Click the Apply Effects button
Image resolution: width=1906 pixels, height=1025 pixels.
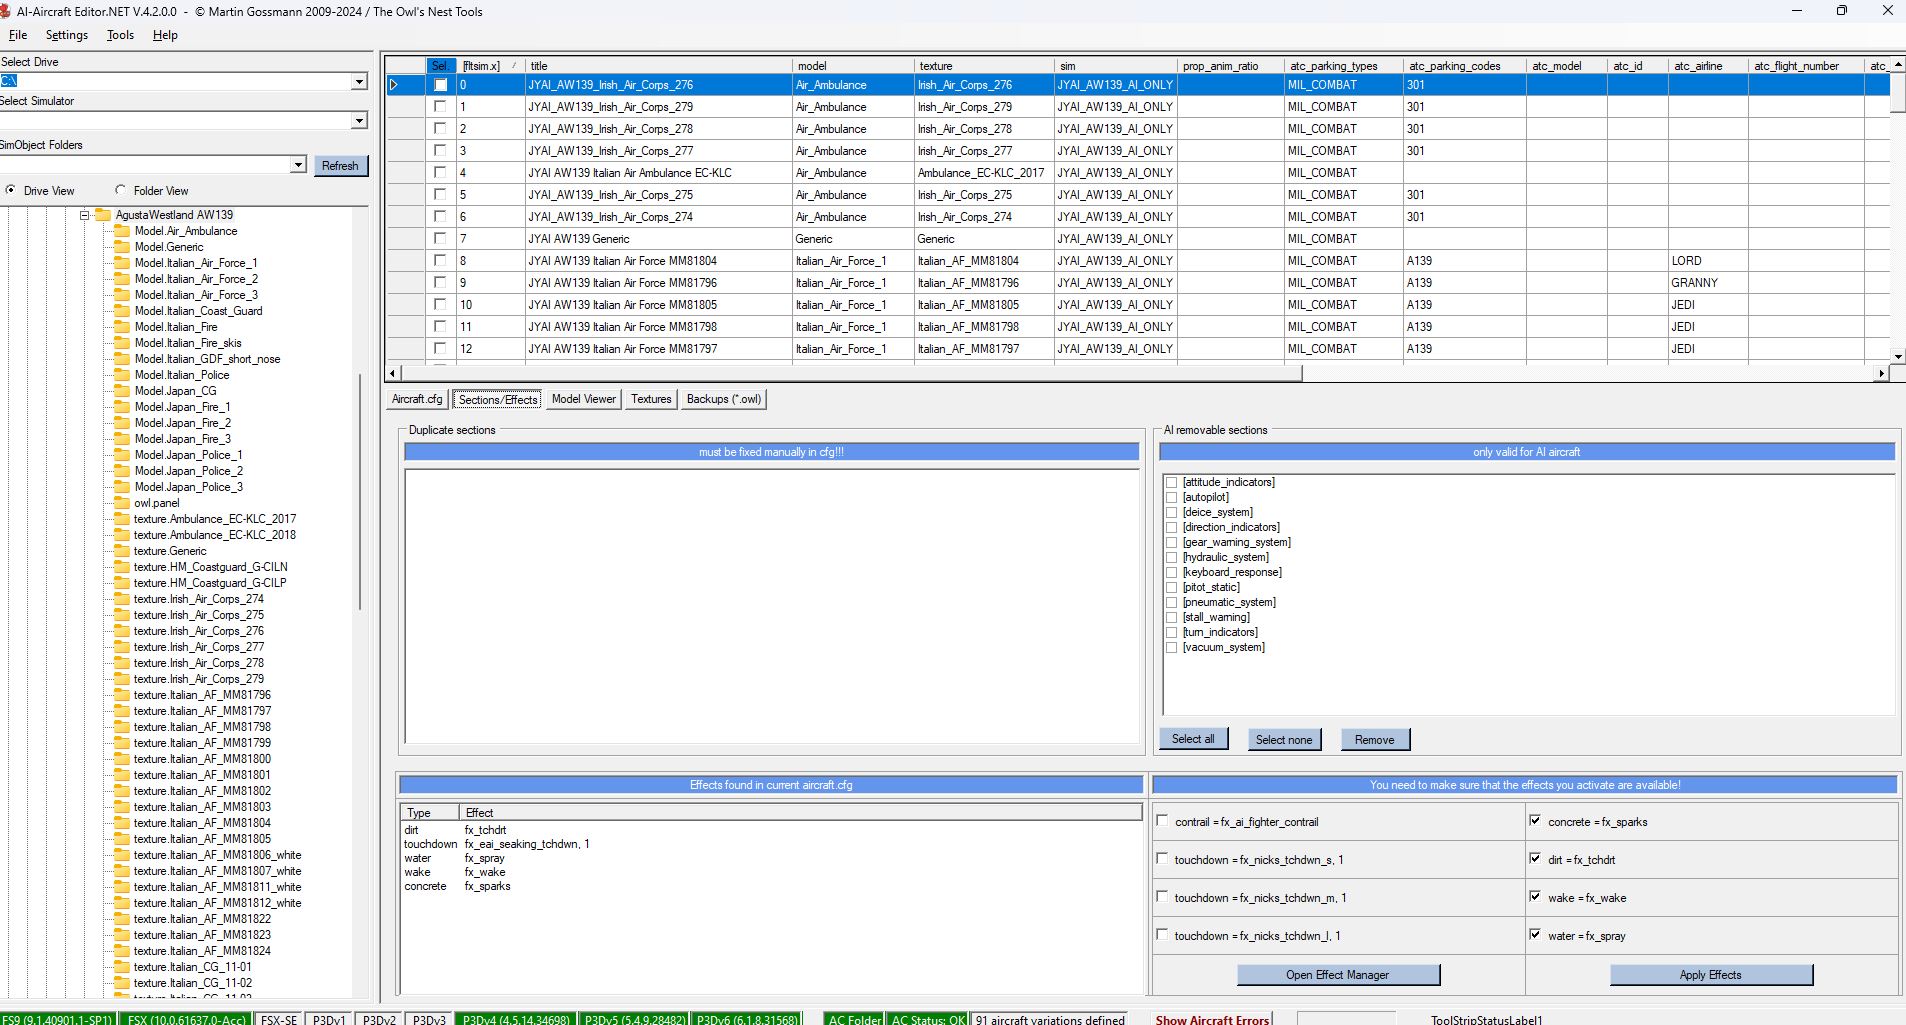[x=1710, y=975]
